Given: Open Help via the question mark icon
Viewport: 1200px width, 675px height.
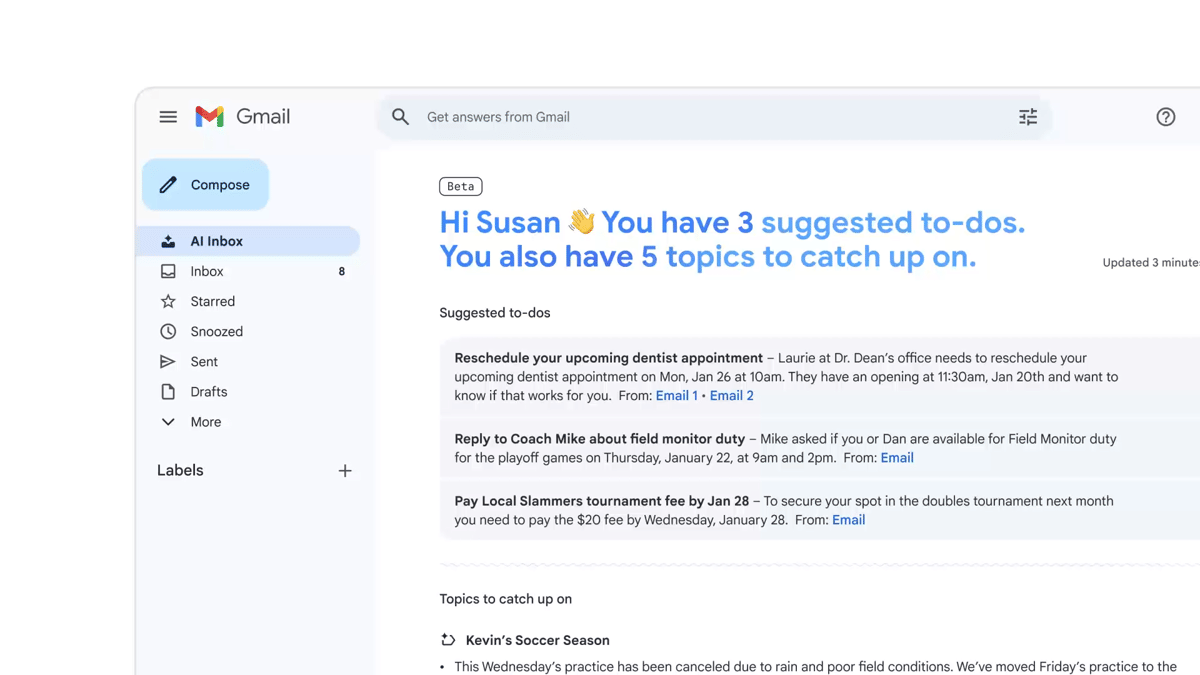Looking at the screenshot, I should (1165, 117).
